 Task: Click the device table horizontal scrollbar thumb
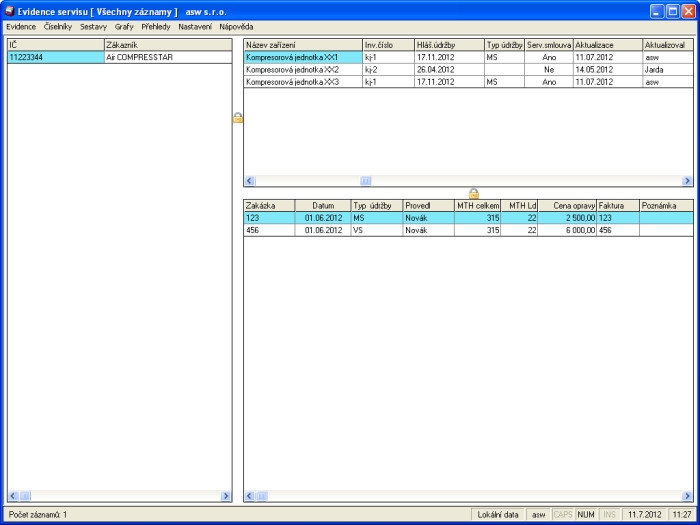(365, 181)
